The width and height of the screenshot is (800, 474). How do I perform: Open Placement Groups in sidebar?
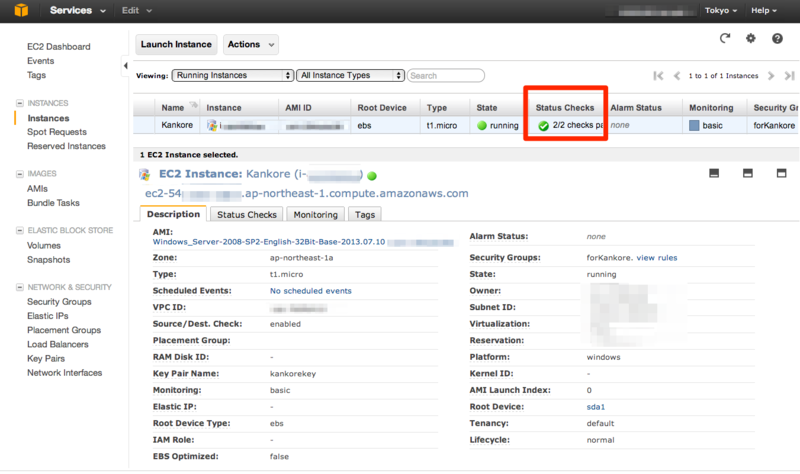click(x=64, y=330)
